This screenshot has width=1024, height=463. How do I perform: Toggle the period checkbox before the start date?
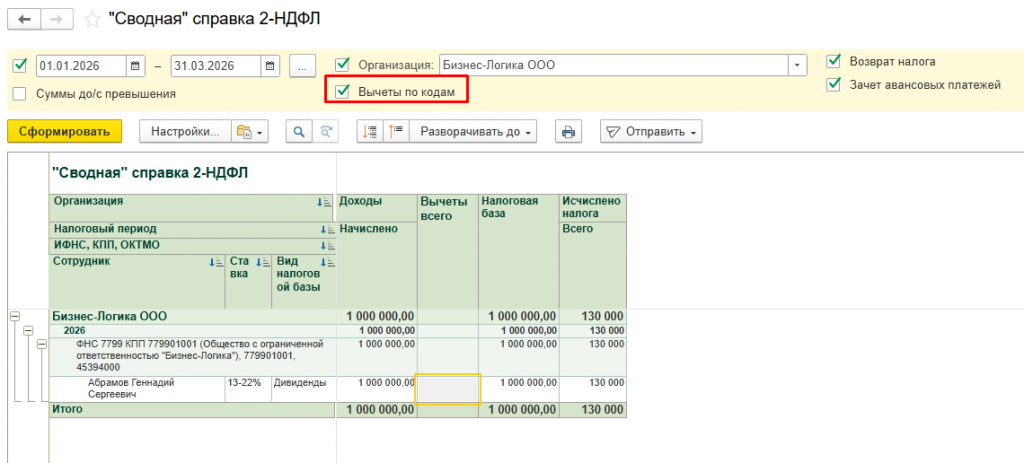pyautogui.click(x=20, y=65)
